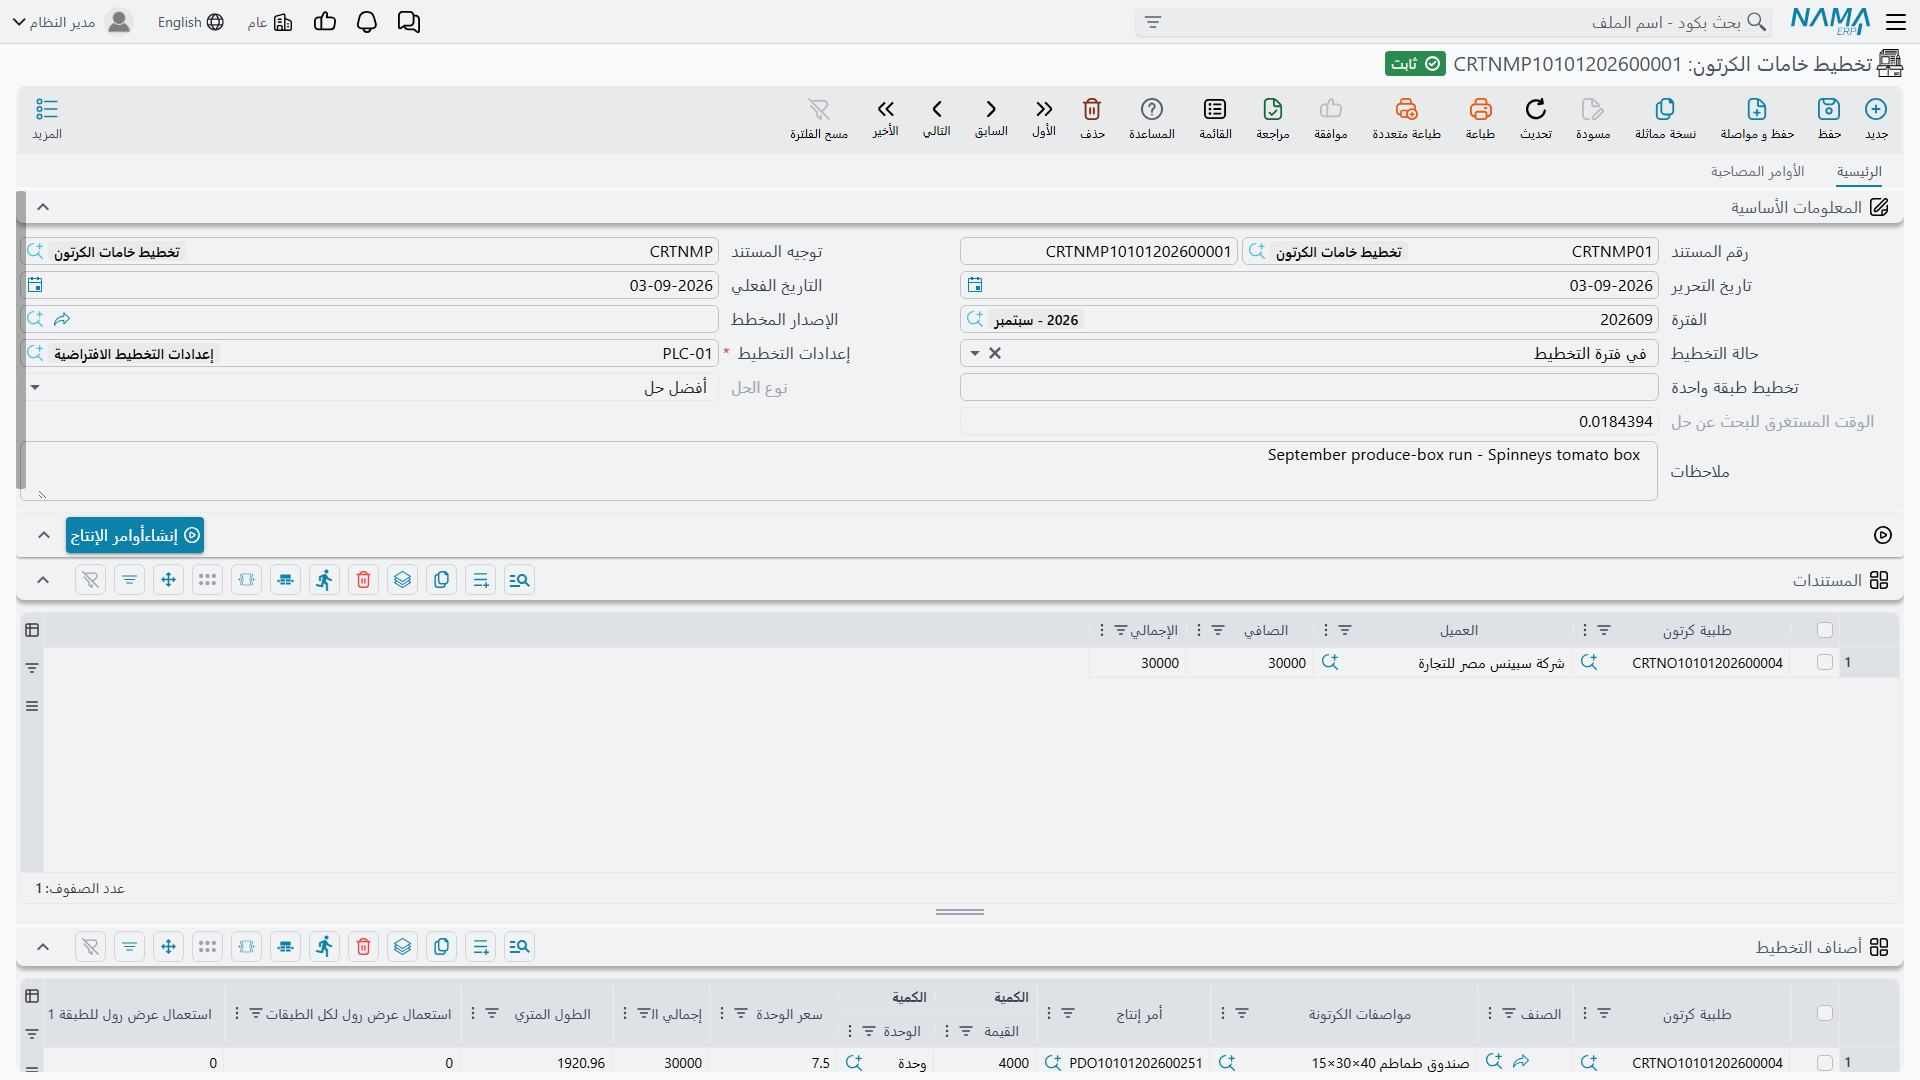Screen dimensions: 1920x1080
Task: Click the تخطيط طبقة واحدة input field
Action: tap(1309, 388)
